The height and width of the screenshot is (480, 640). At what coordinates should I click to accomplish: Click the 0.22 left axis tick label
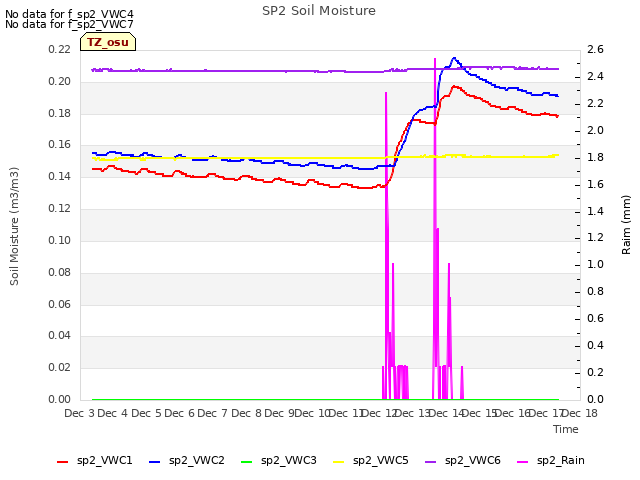tap(60, 49)
